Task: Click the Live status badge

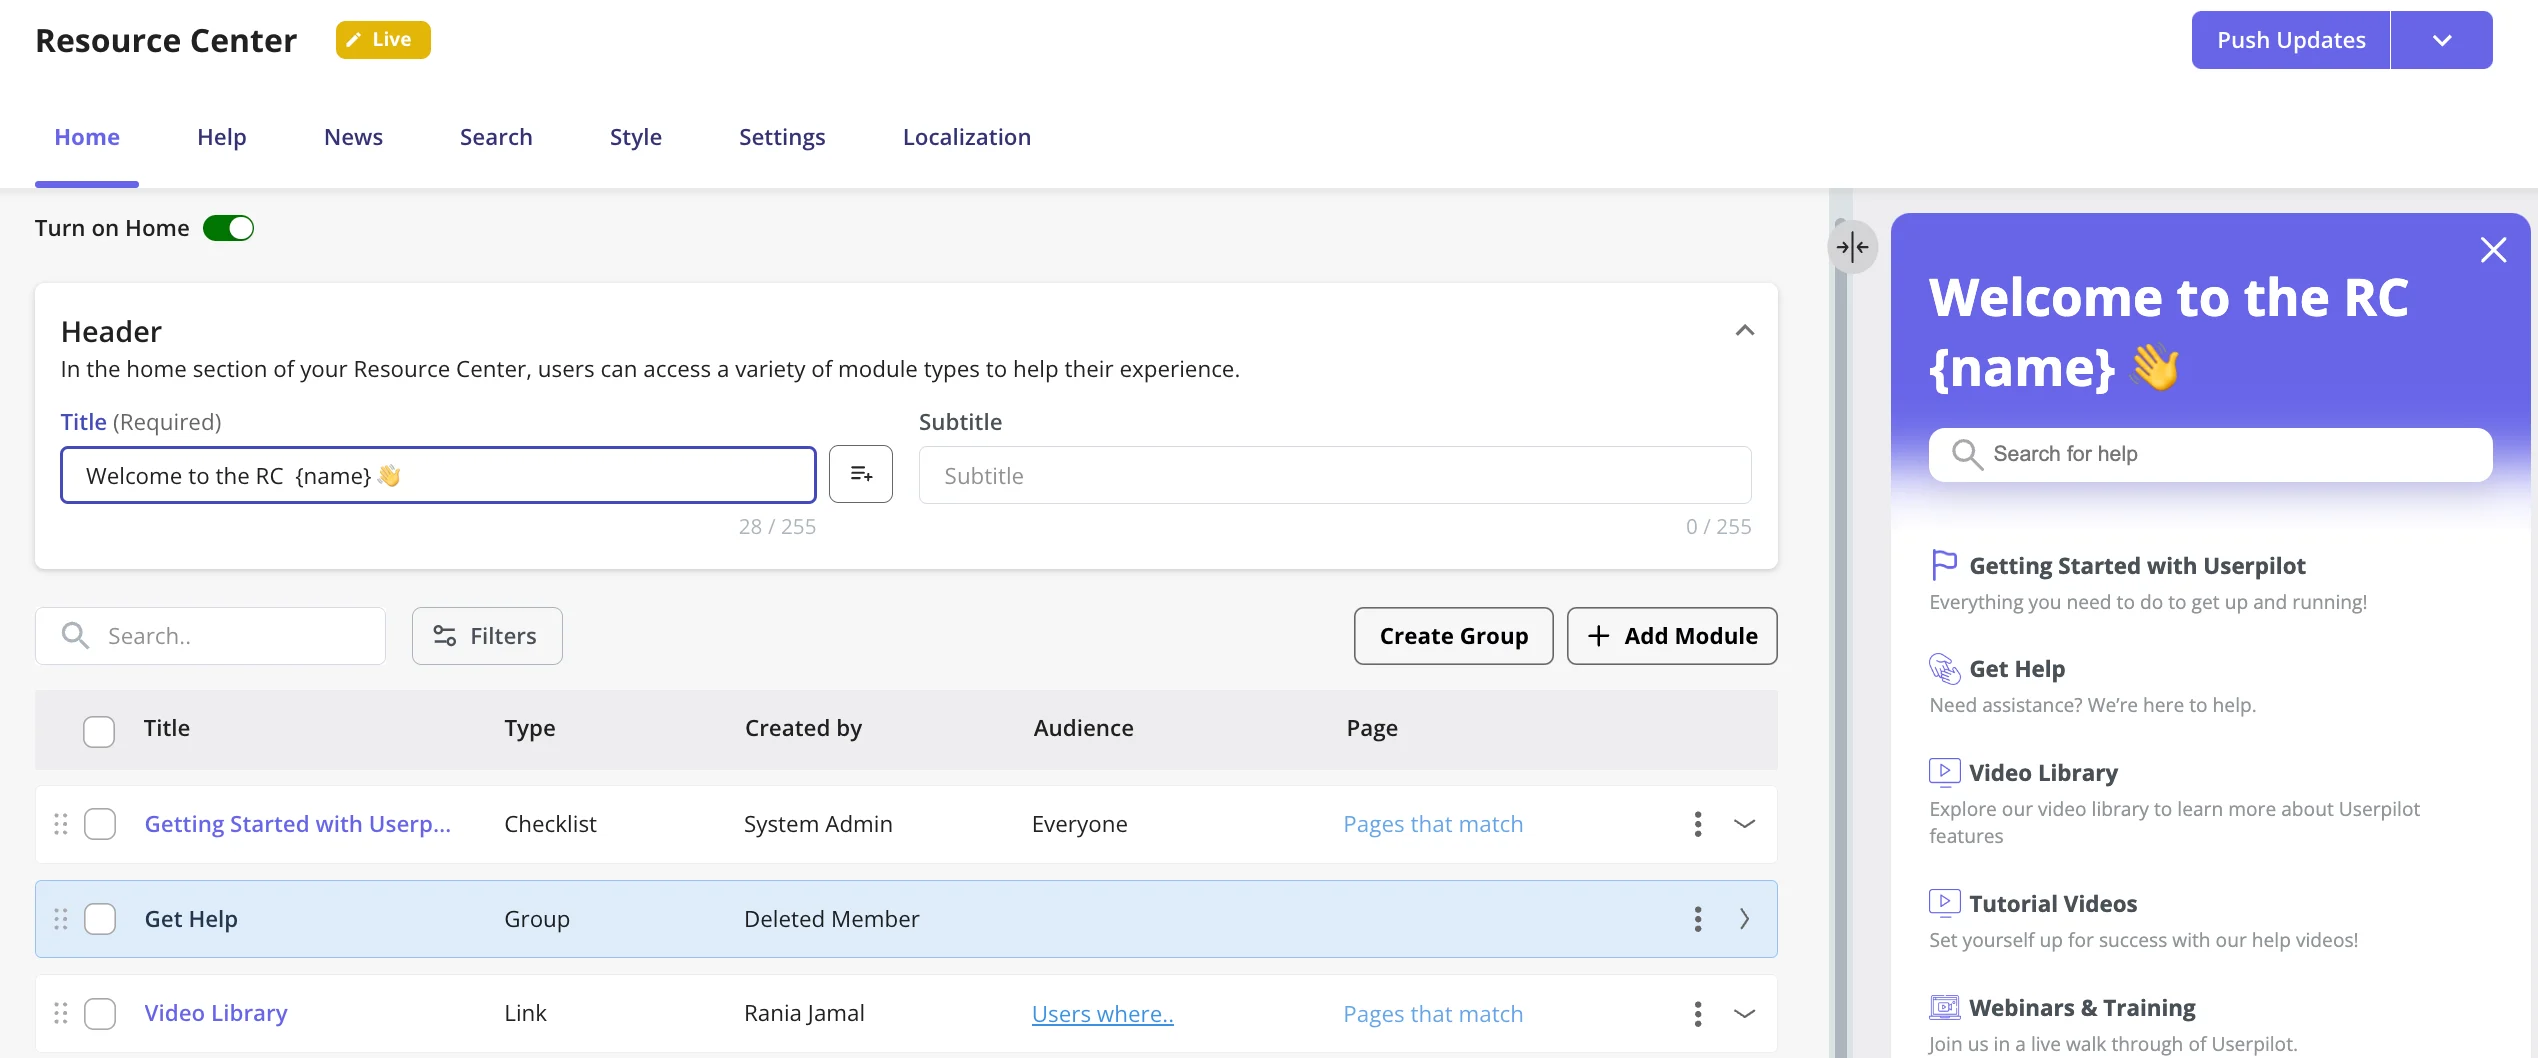Action: coord(383,40)
